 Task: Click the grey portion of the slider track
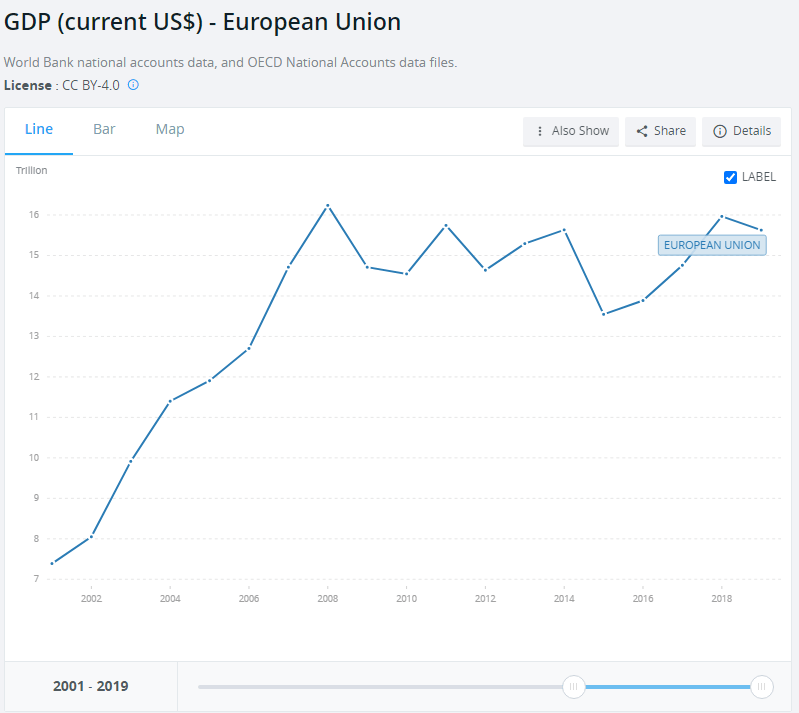pyautogui.click(x=380, y=686)
